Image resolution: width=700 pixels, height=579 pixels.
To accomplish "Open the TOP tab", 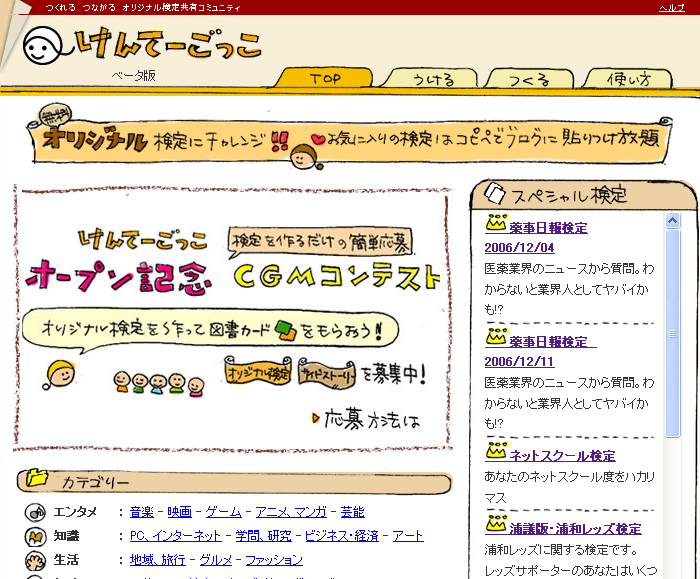I will pyautogui.click(x=325, y=78).
